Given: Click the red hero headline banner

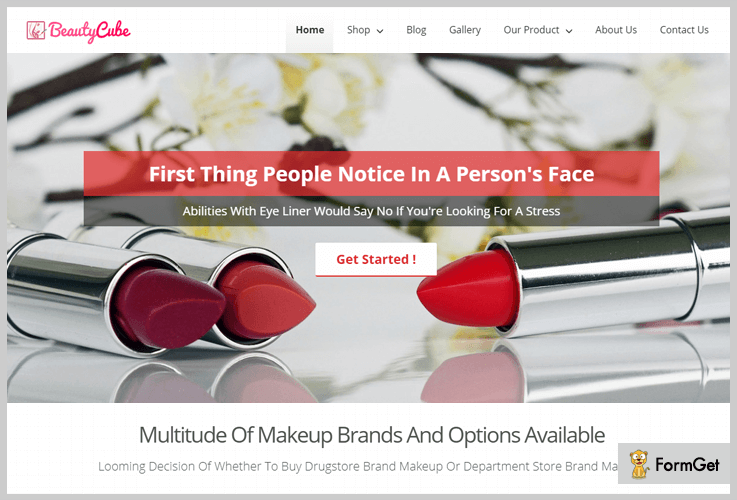Looking at the screenshot, I should pyautogui.click(x=371, y=173).
